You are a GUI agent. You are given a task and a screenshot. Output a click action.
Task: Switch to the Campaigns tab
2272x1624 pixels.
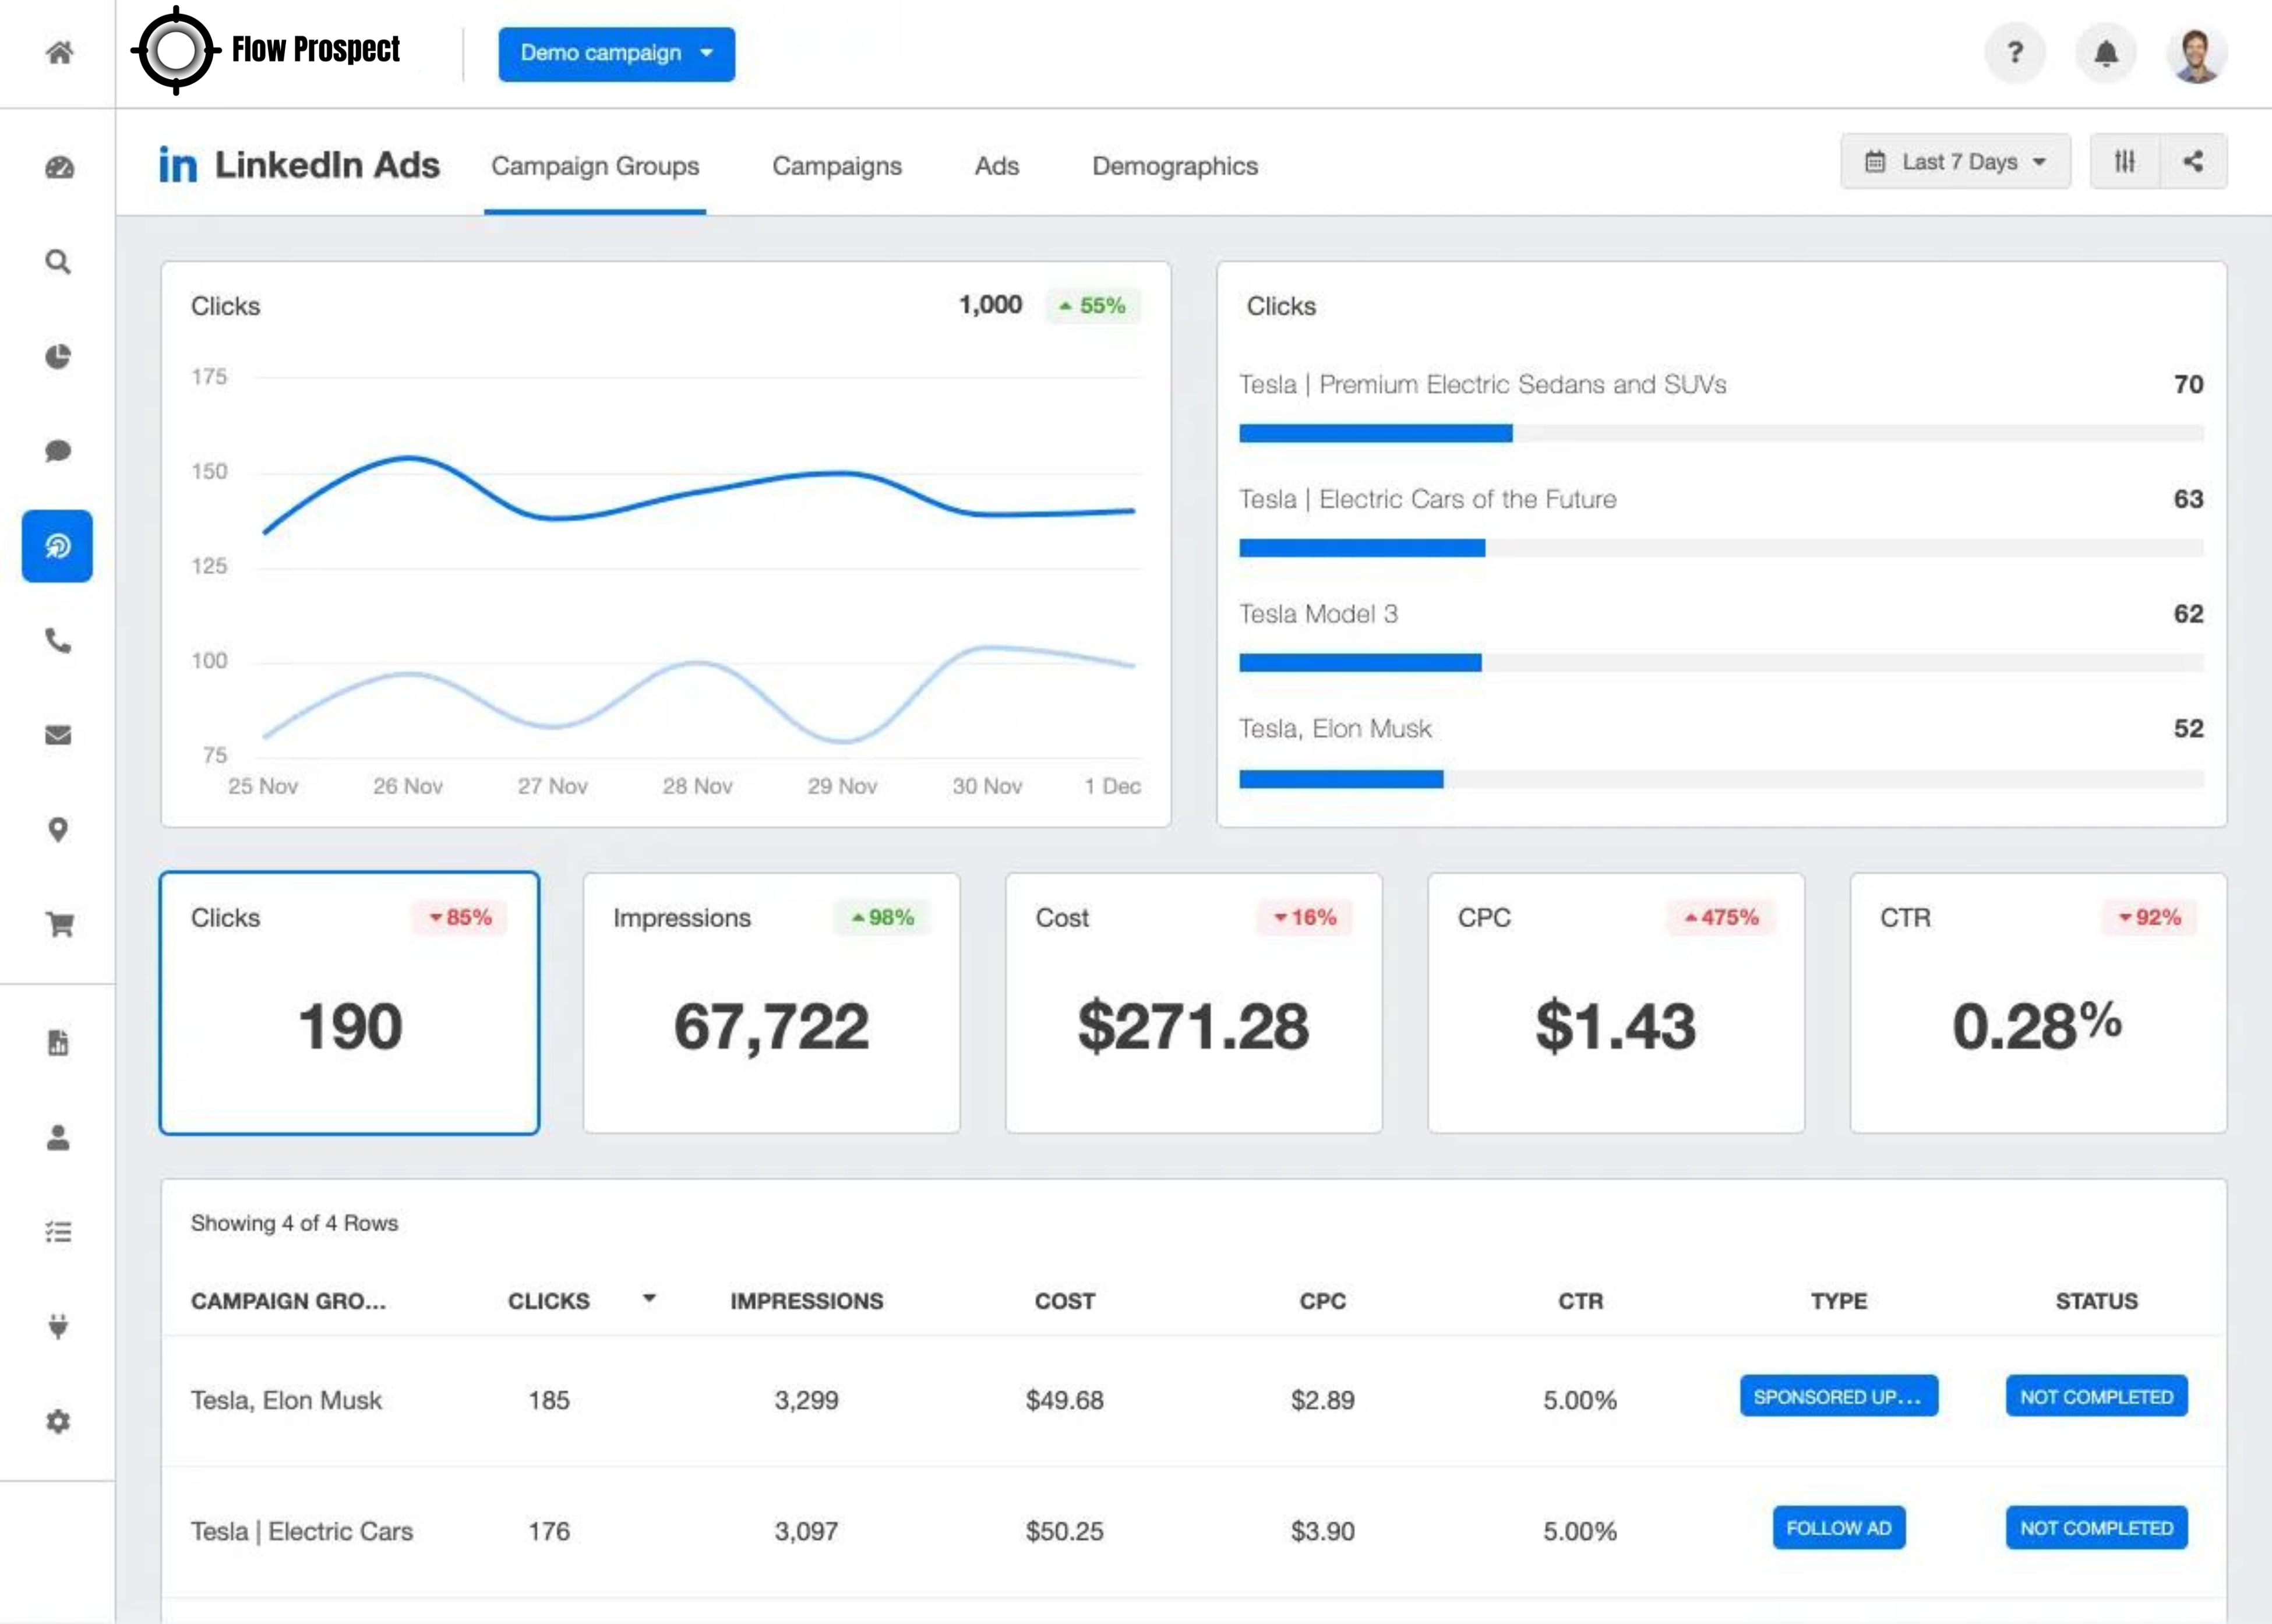pyautogui.click(x=836, y=166)
